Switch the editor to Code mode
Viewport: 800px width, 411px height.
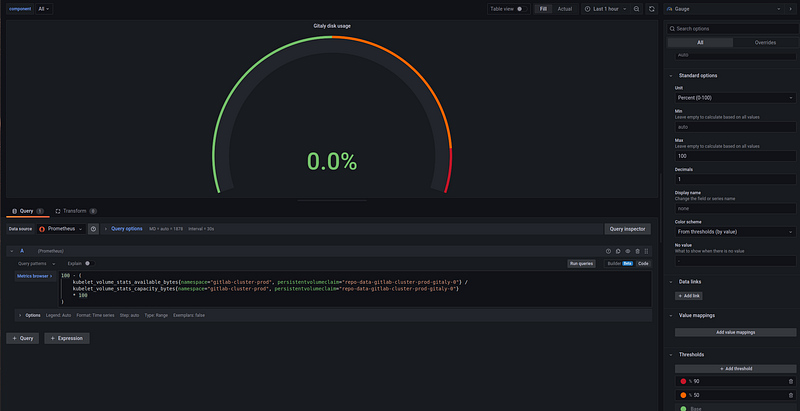coord(643,264)
